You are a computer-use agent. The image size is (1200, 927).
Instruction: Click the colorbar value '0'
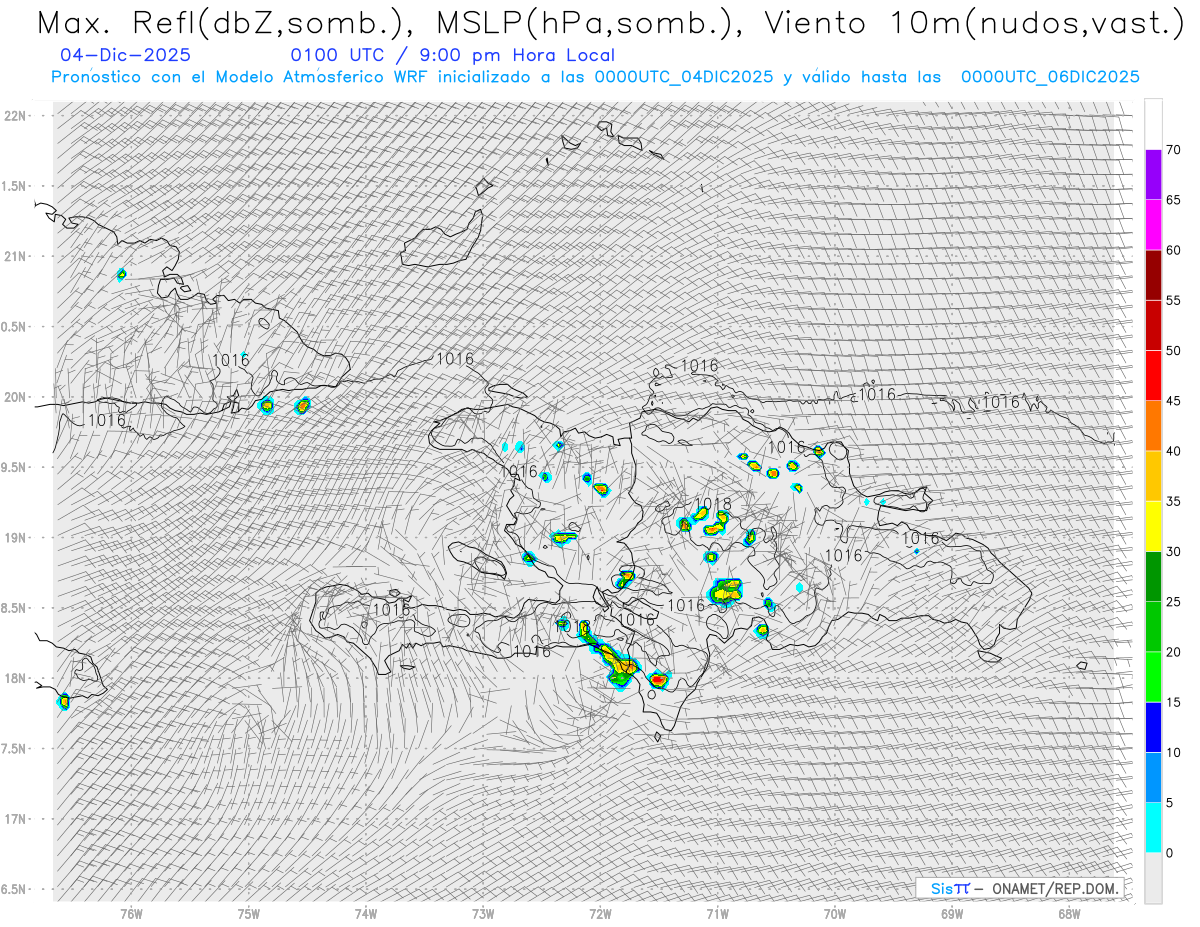tap(1169, 853)
